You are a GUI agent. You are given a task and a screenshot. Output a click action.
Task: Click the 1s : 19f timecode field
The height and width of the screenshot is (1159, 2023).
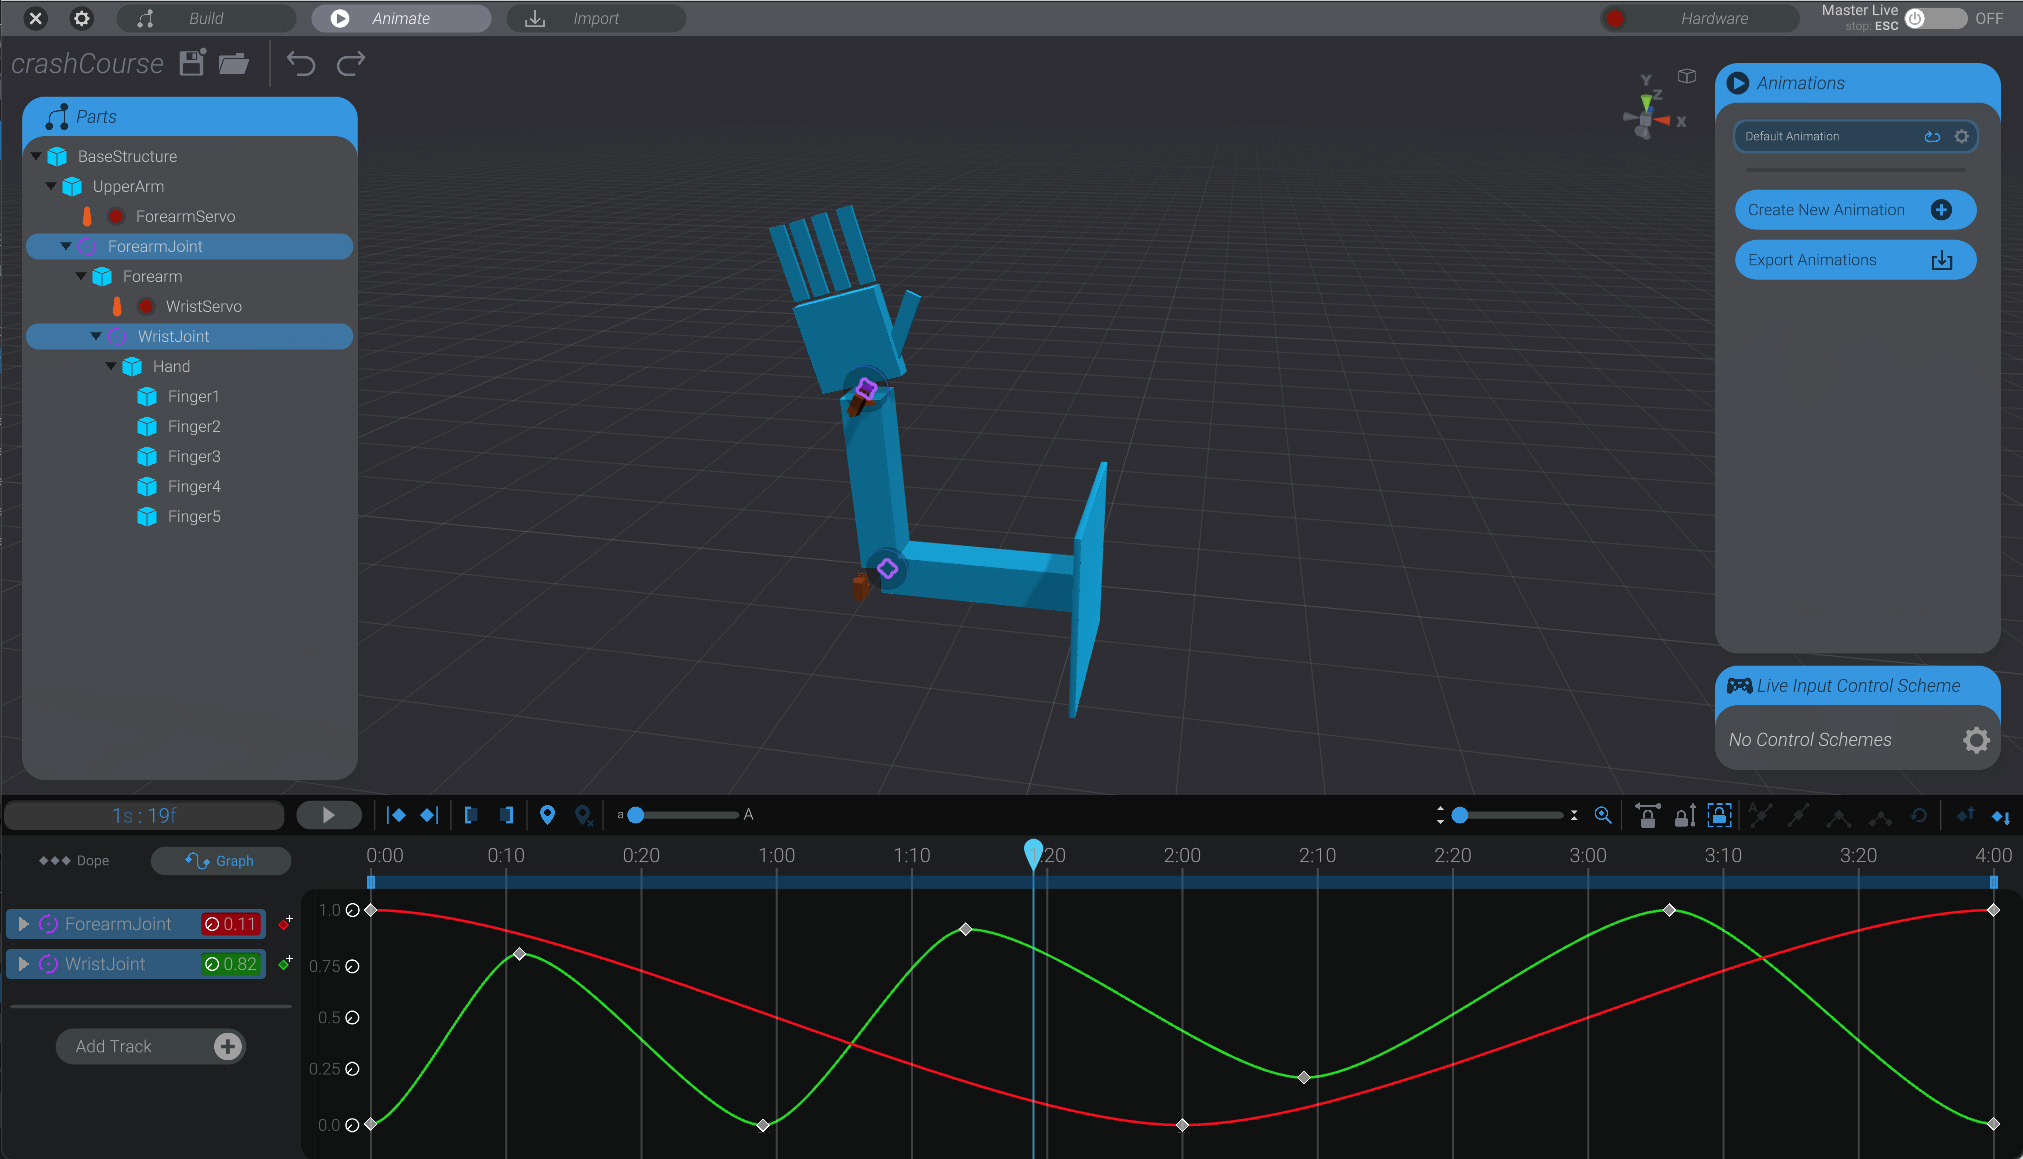pyautogui.click(x=143, y=815)
